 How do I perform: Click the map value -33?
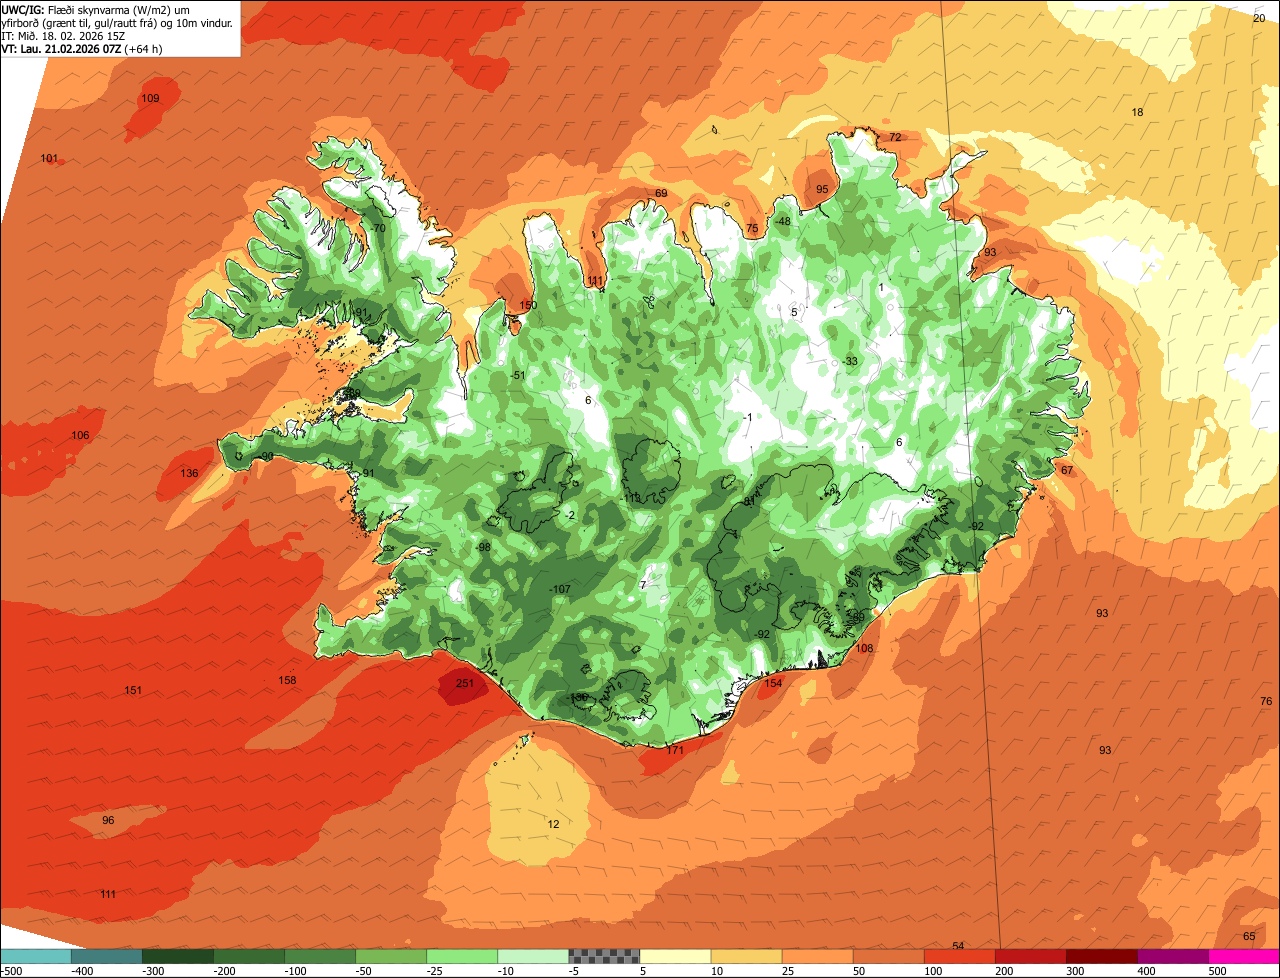(850, 361)
